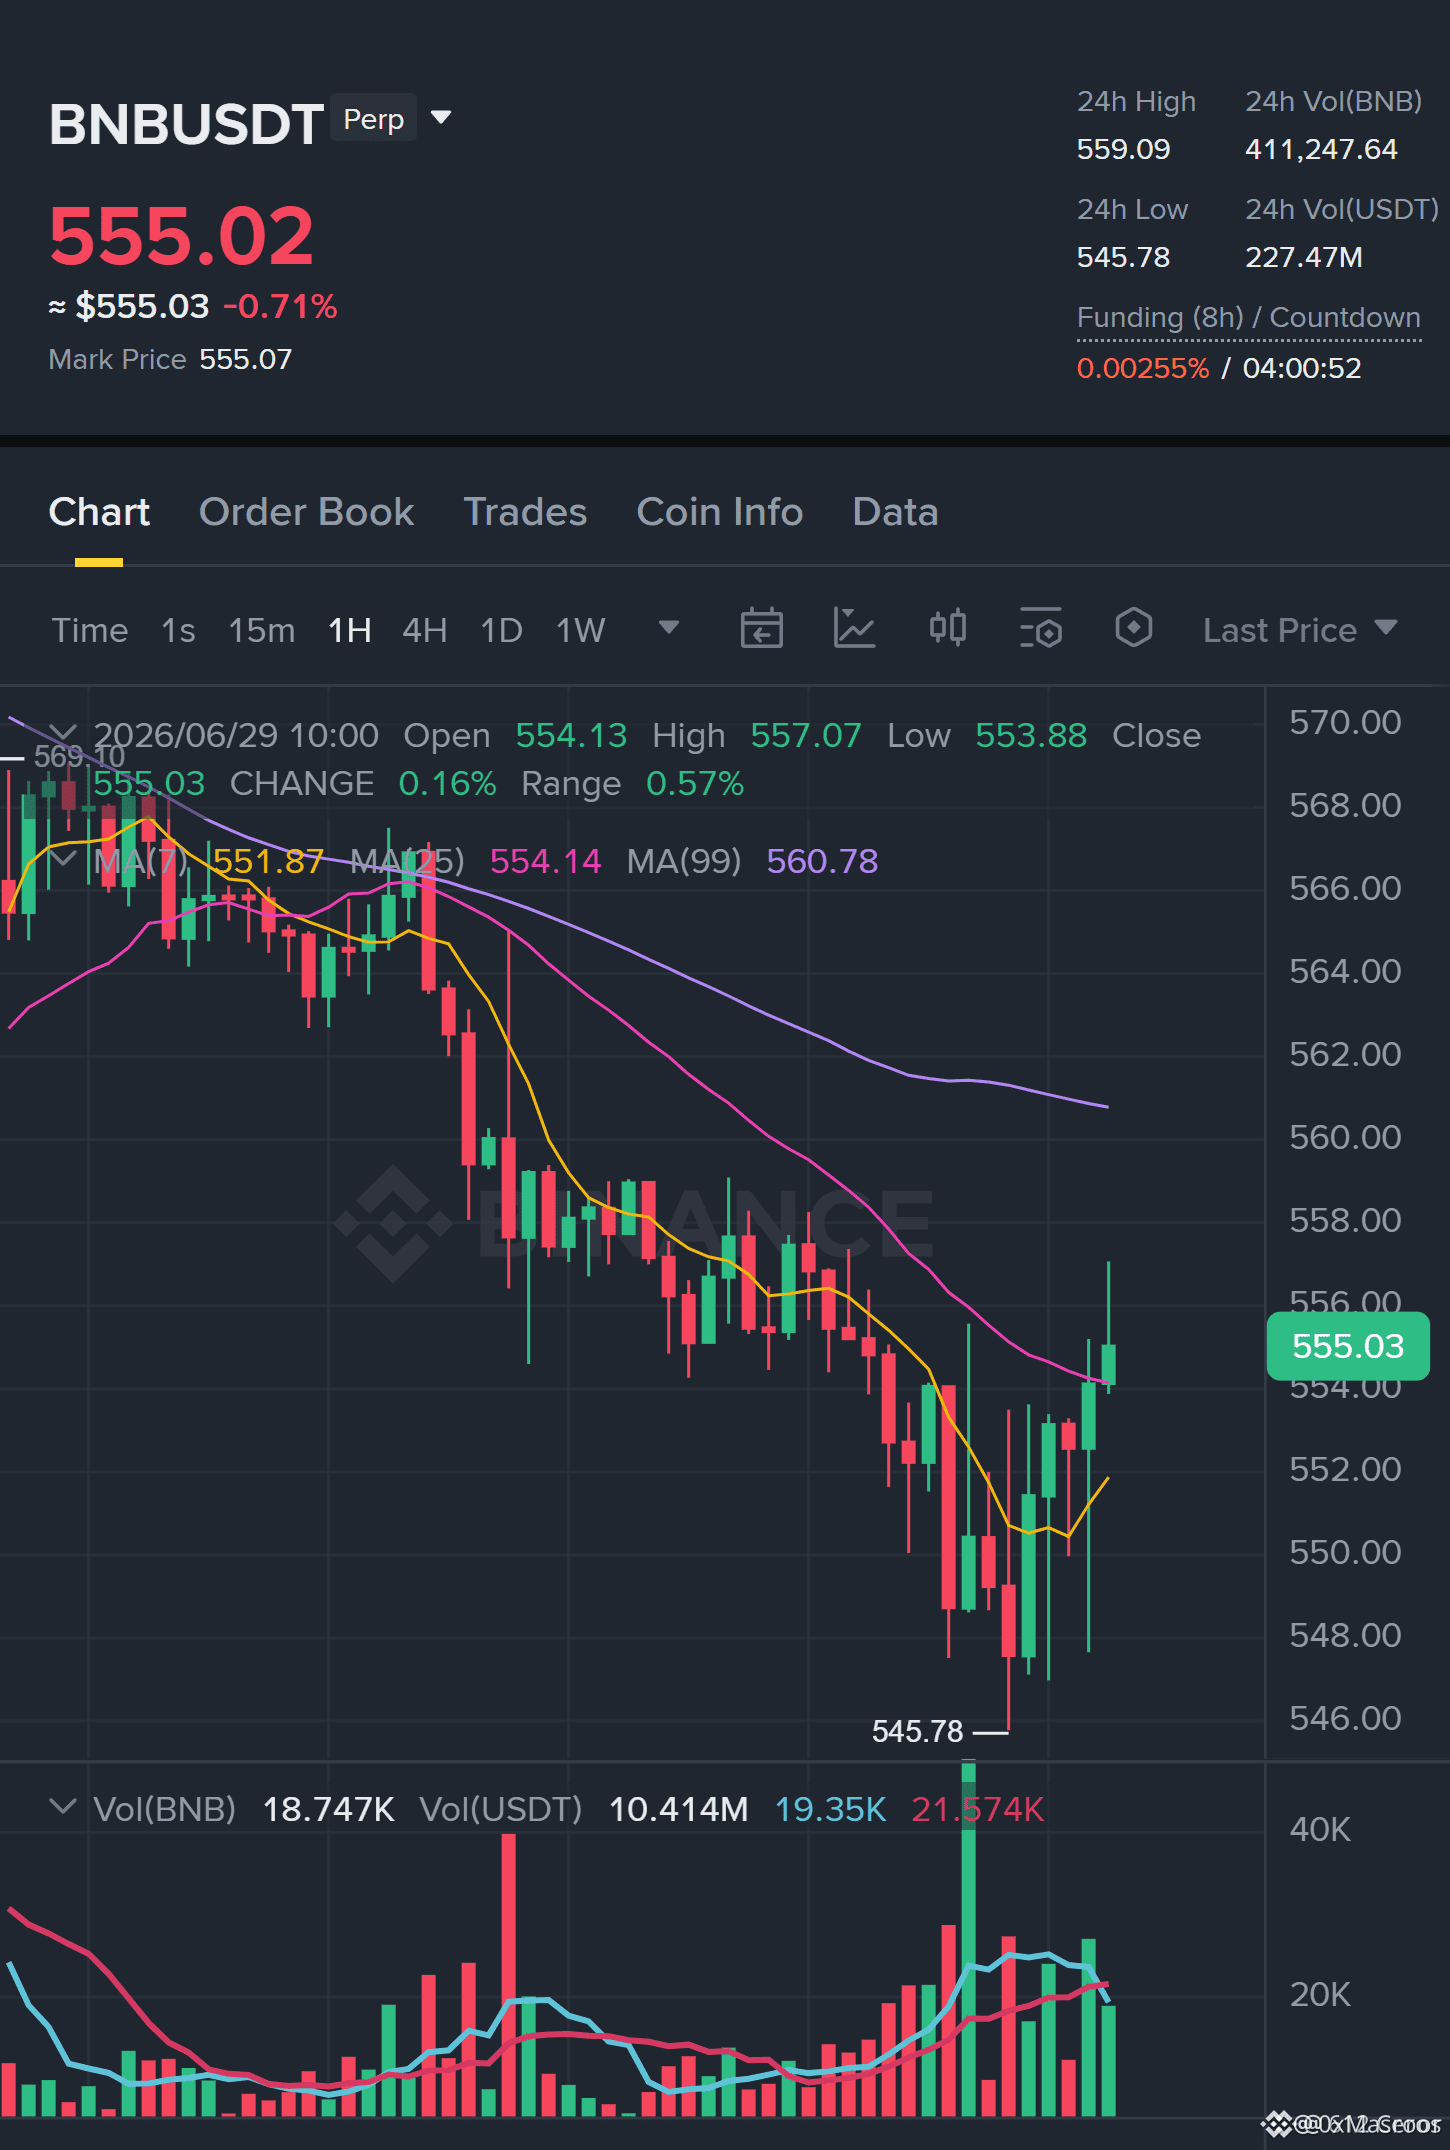Click the MA(7) value 551.87
The width and height of the screenshot is (1450, 2150).
coord(268,861)
